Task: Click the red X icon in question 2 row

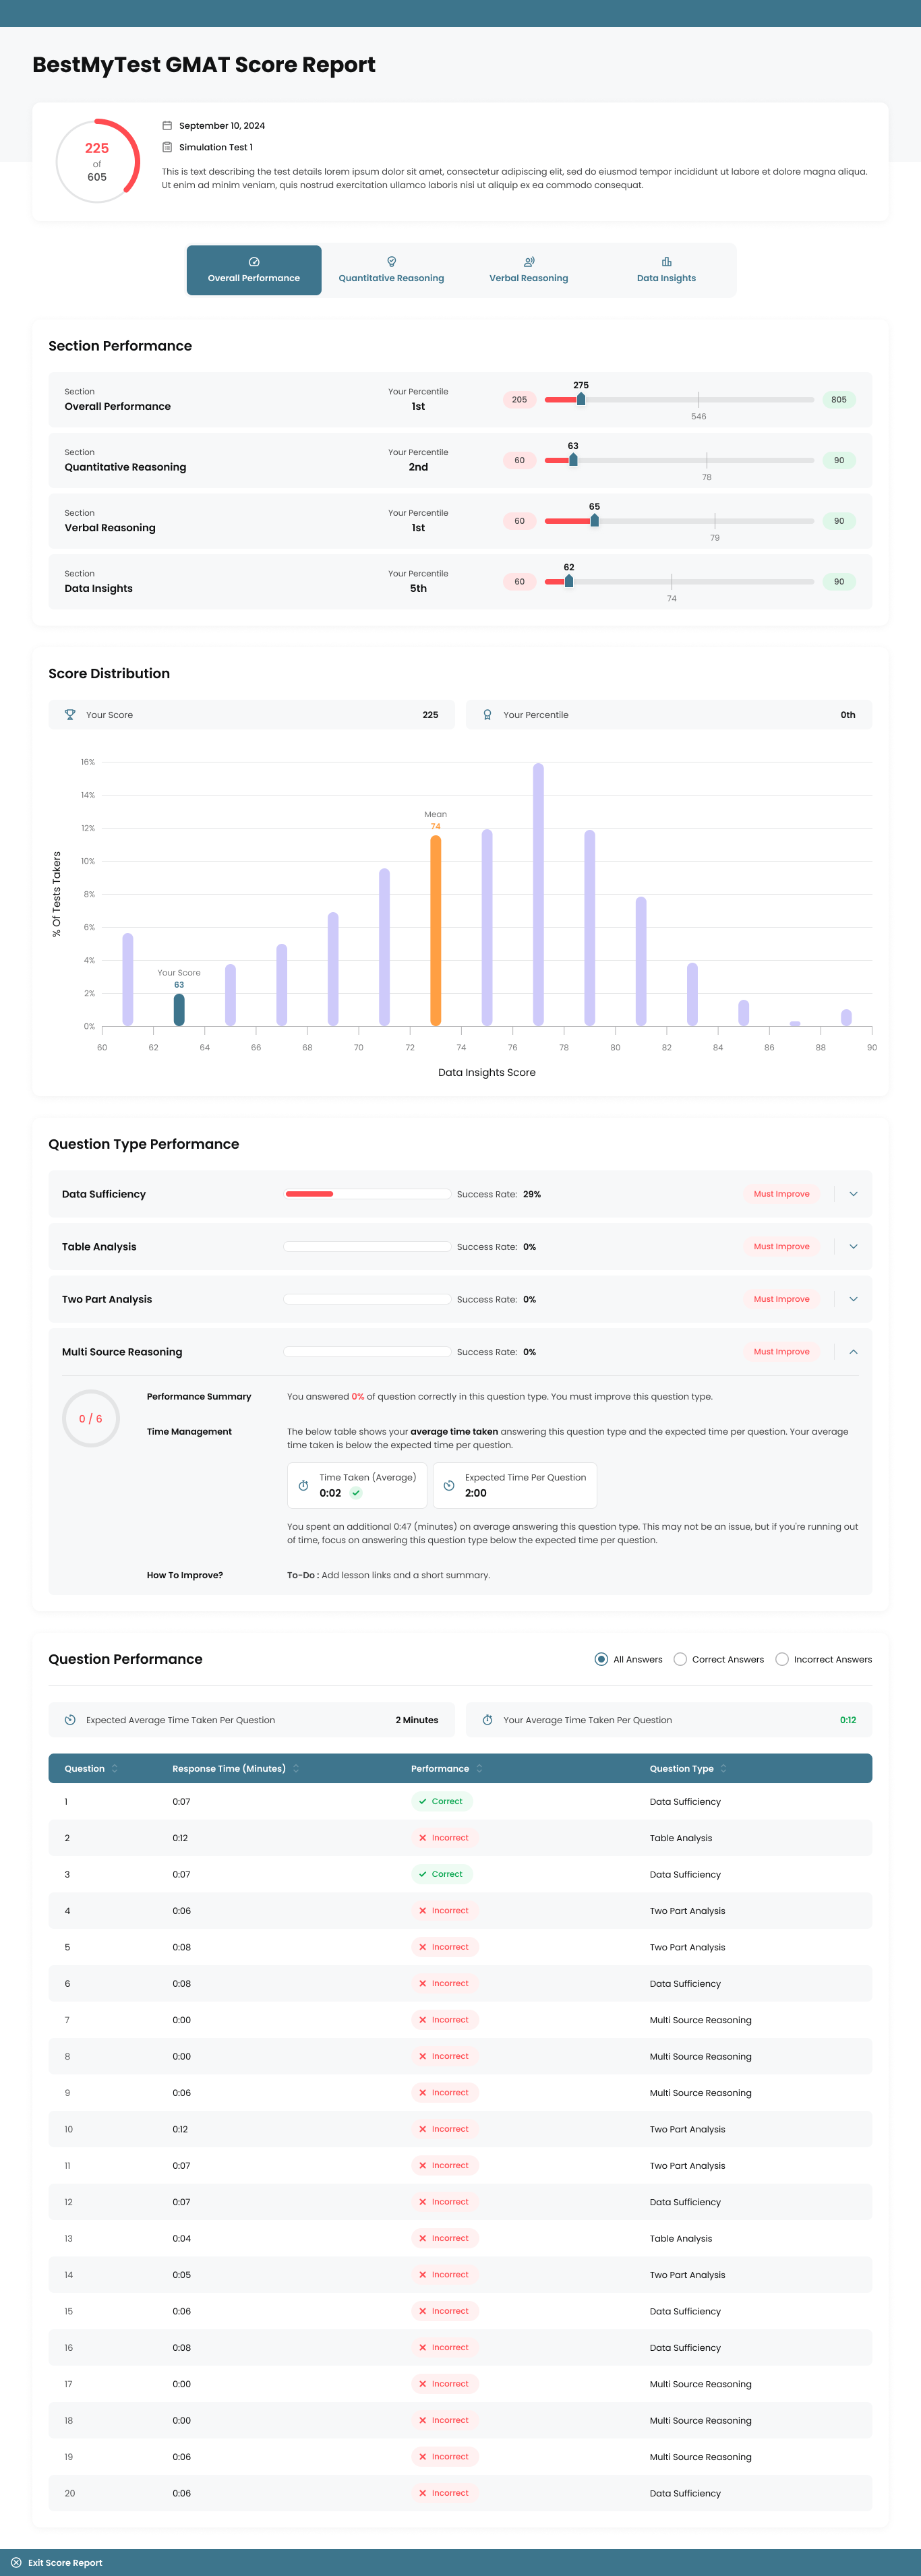Action: 423,1838
